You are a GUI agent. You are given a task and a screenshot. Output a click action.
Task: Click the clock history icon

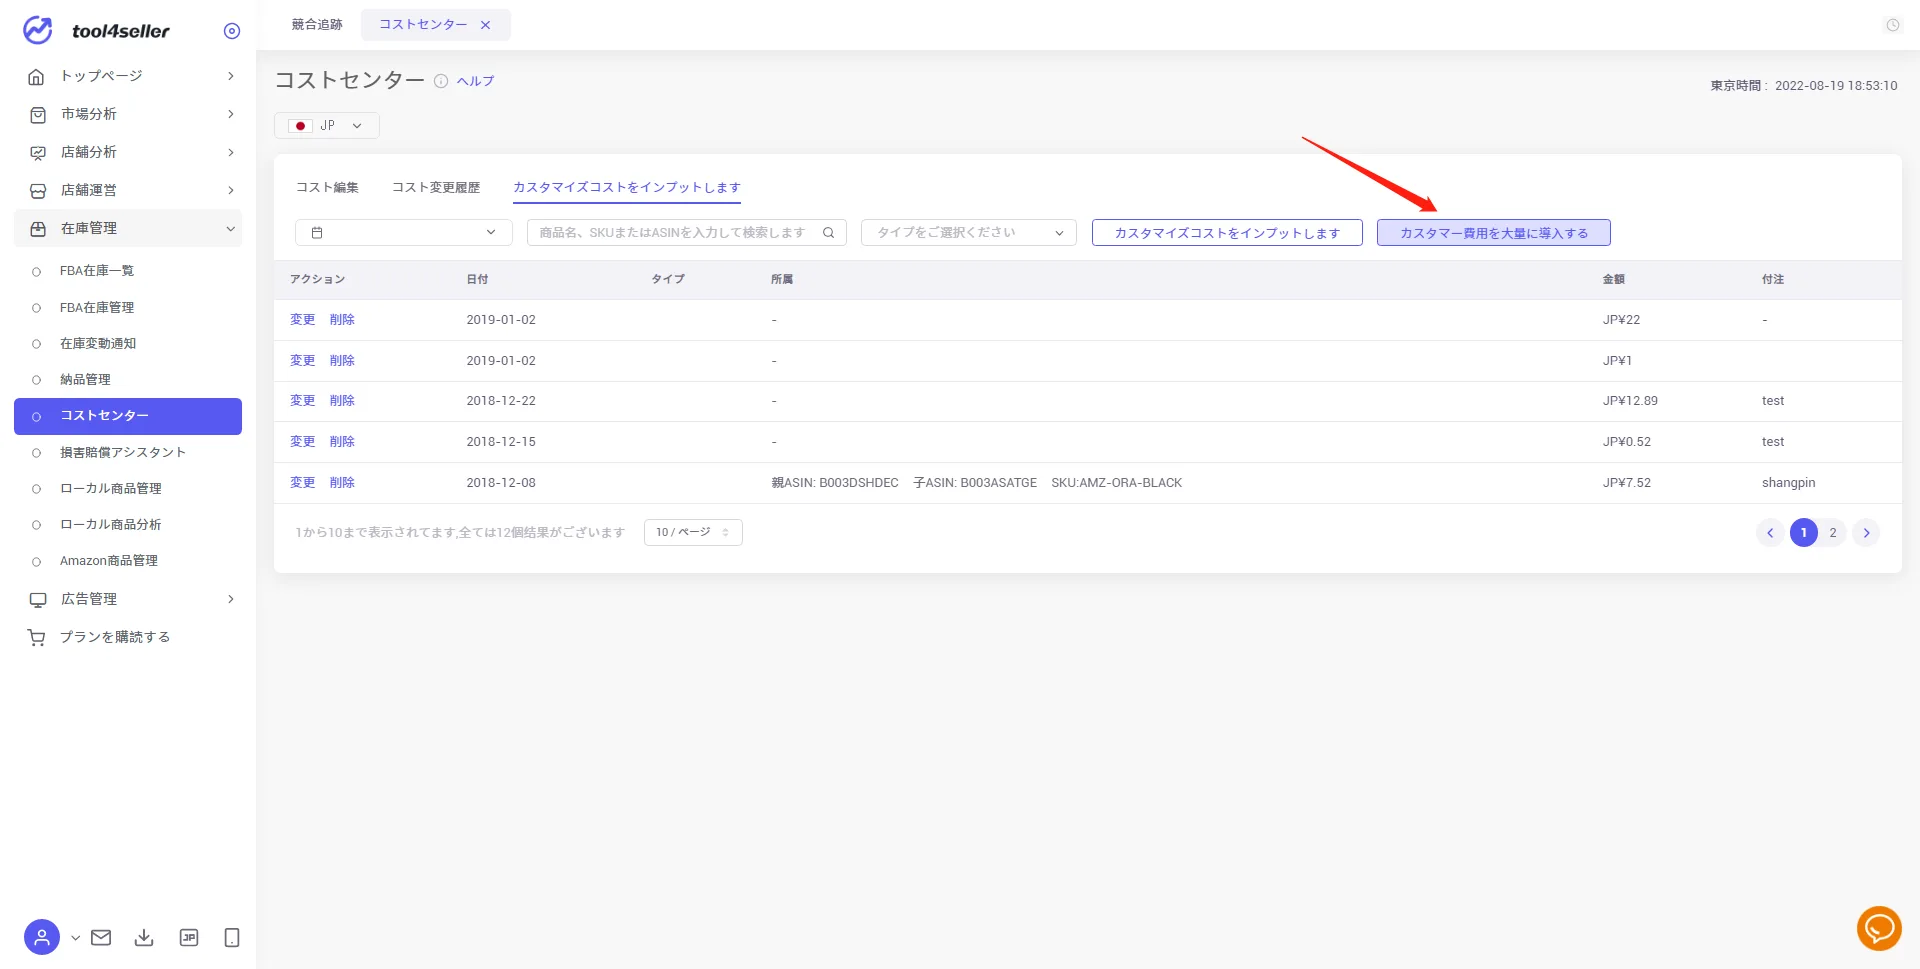point(1892,25)
